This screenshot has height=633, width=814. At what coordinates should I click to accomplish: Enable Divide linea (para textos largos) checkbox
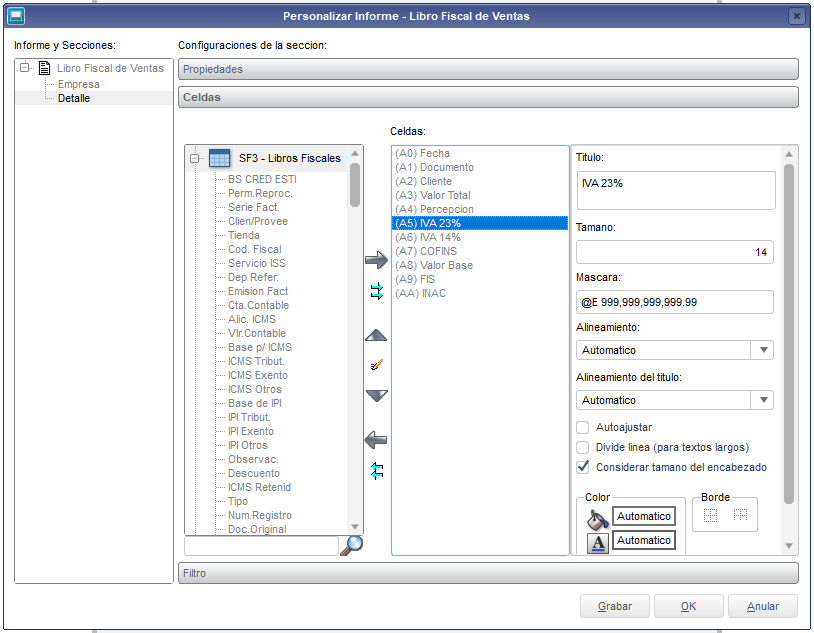tap(583, 447)
